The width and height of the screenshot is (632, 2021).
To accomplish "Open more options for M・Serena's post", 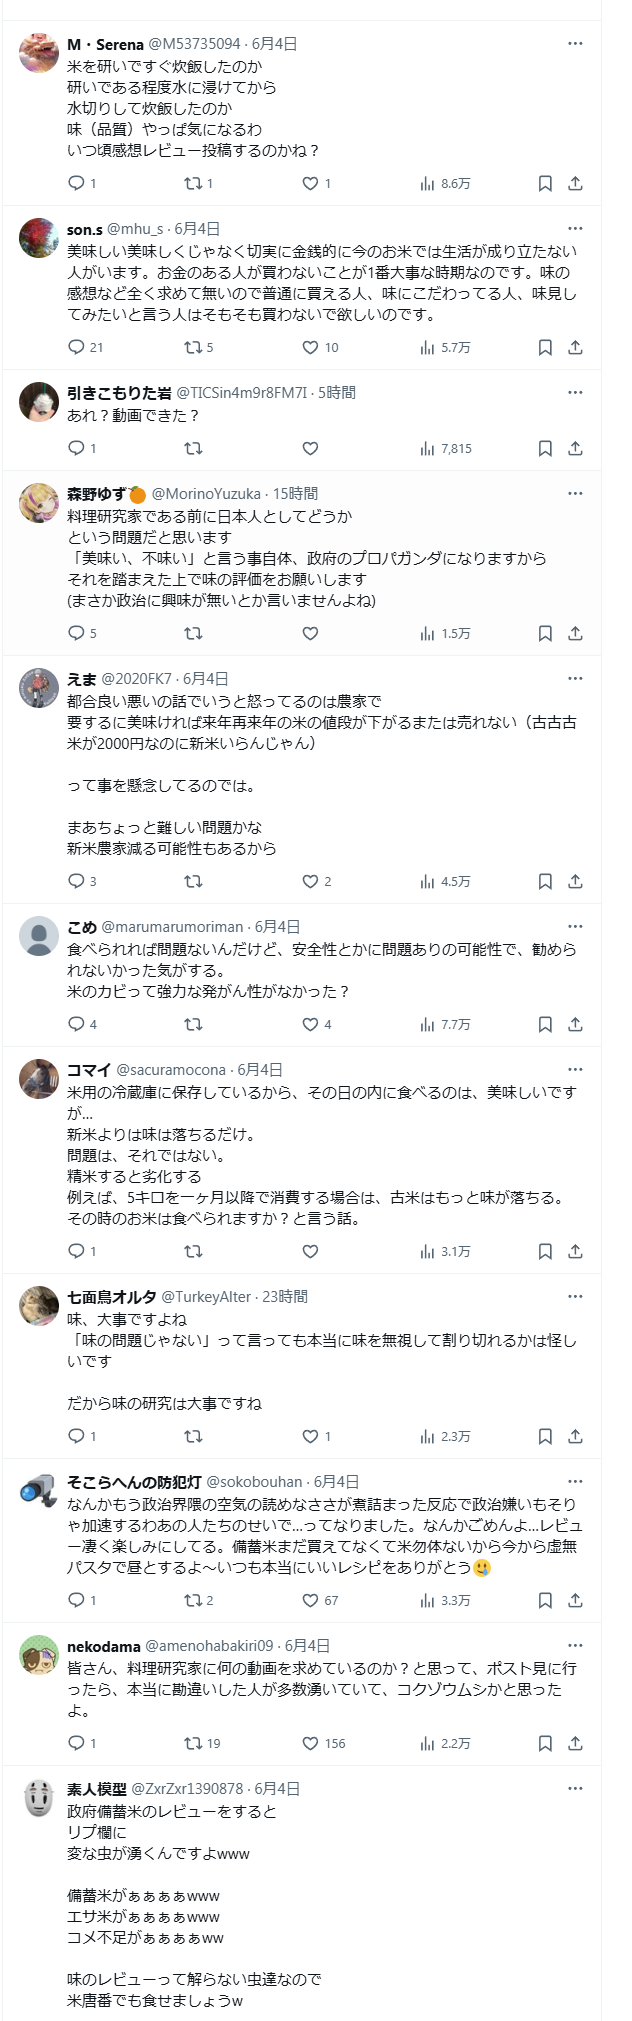I will 575,43.
